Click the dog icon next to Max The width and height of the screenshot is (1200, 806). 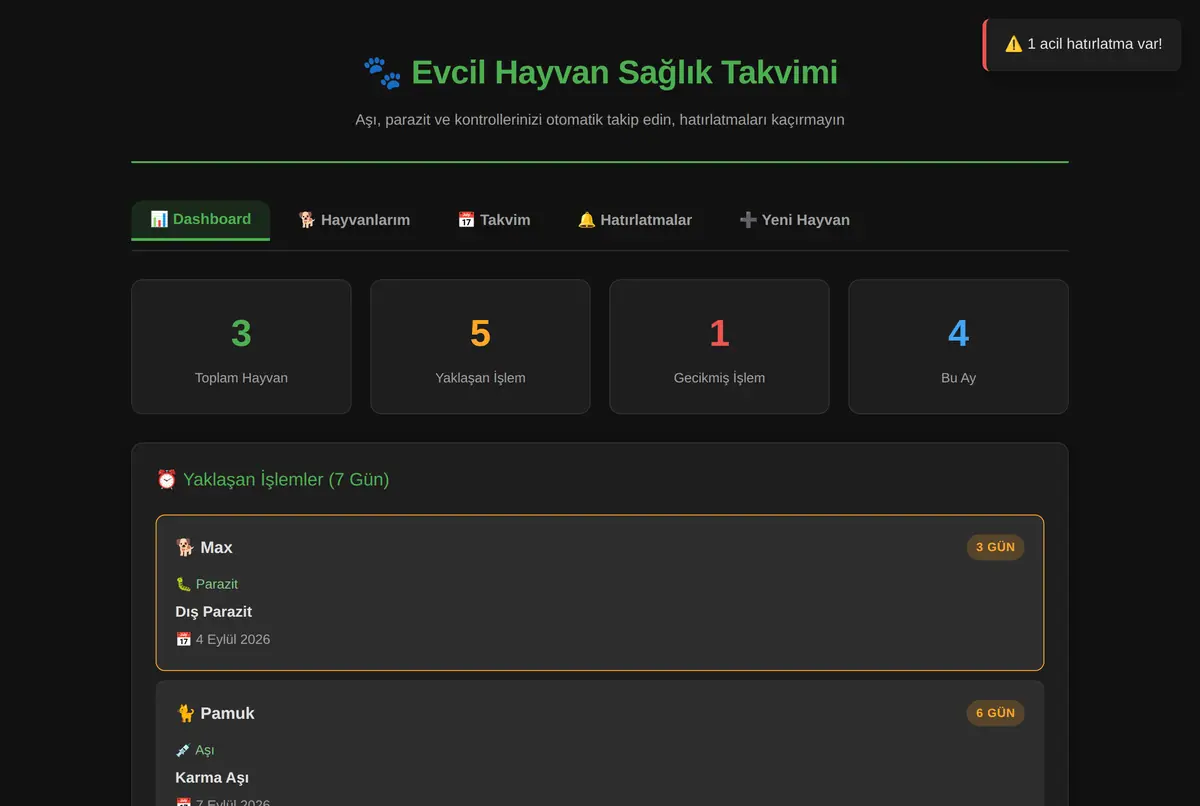(x=185, y=547)
